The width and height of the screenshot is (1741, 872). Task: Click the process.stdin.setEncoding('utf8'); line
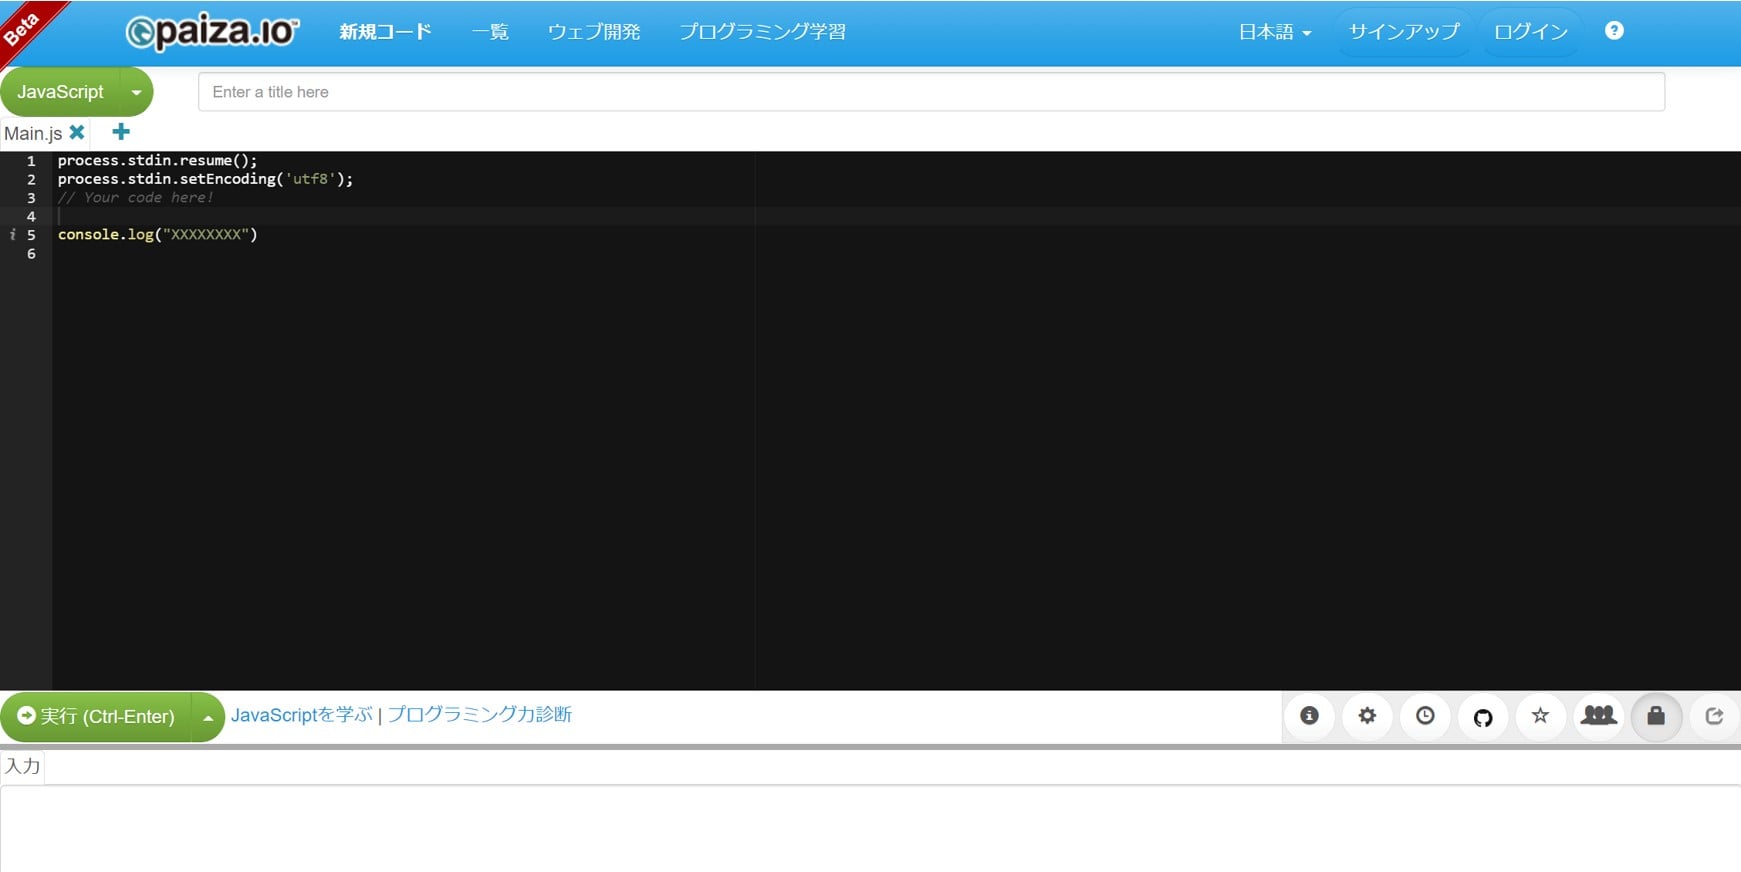pyautogui.click(x=205, y=179)
